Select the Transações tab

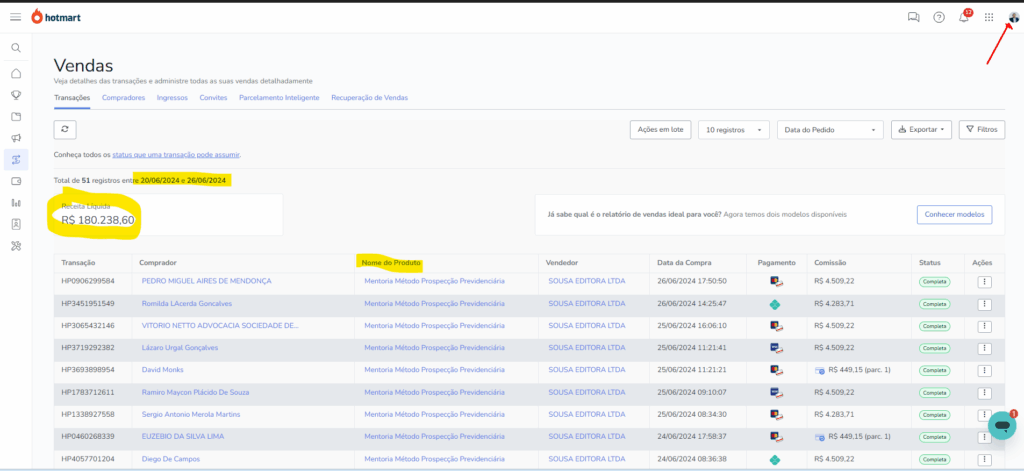coord(72,97)
